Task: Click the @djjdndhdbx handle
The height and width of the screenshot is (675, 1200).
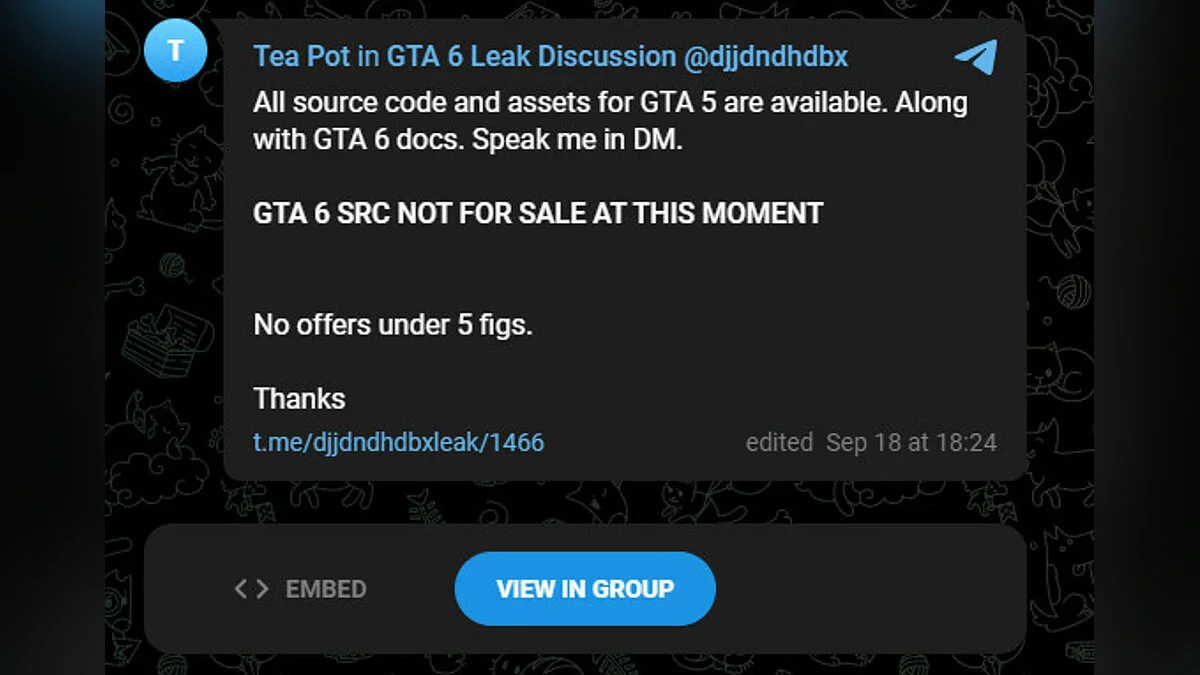Action: pos(766,56)
